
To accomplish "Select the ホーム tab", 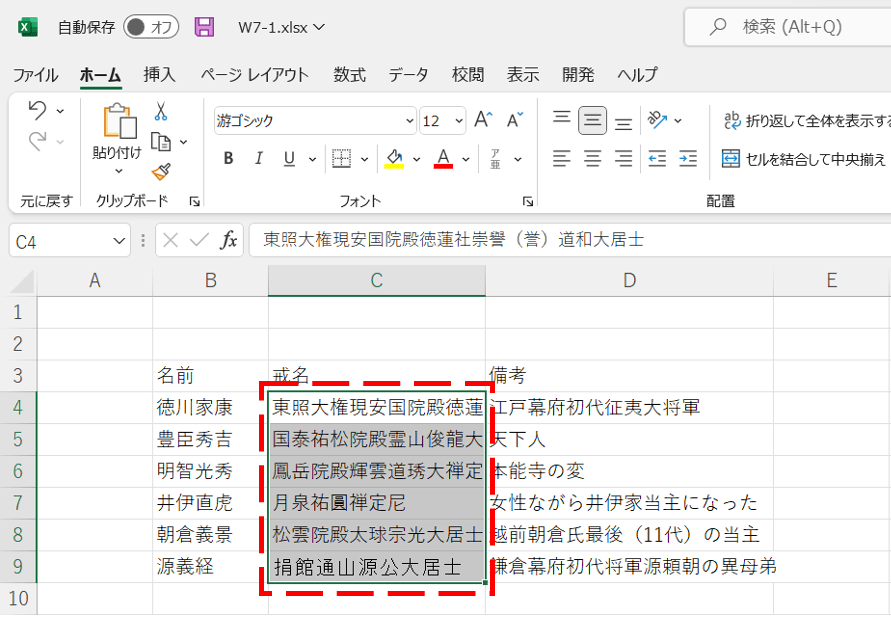I will coord(100,74).
